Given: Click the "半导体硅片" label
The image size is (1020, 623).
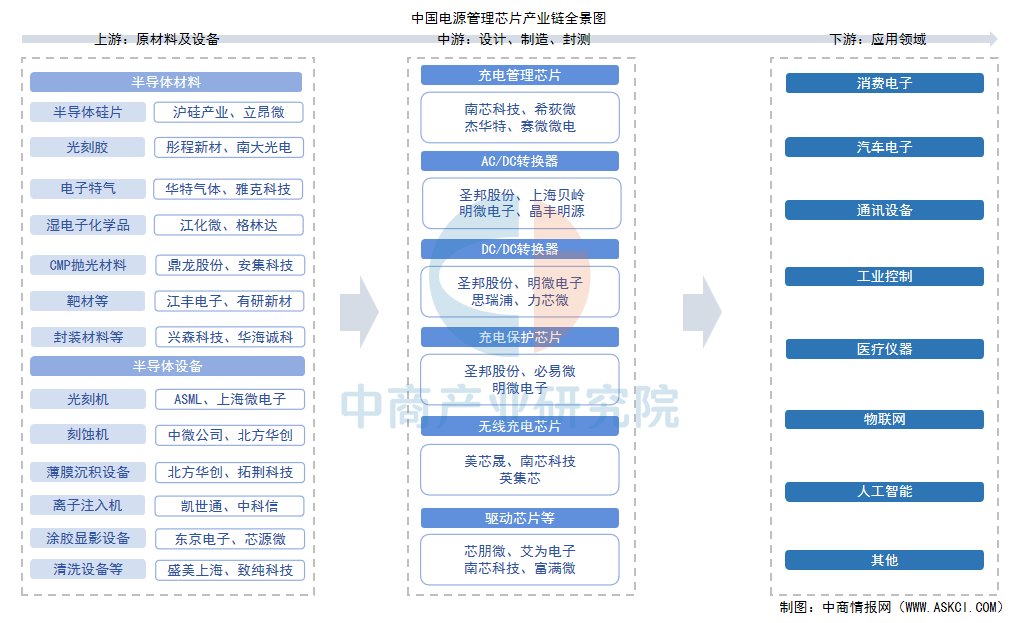Looking at the screenshot, I should coord(87,112).
